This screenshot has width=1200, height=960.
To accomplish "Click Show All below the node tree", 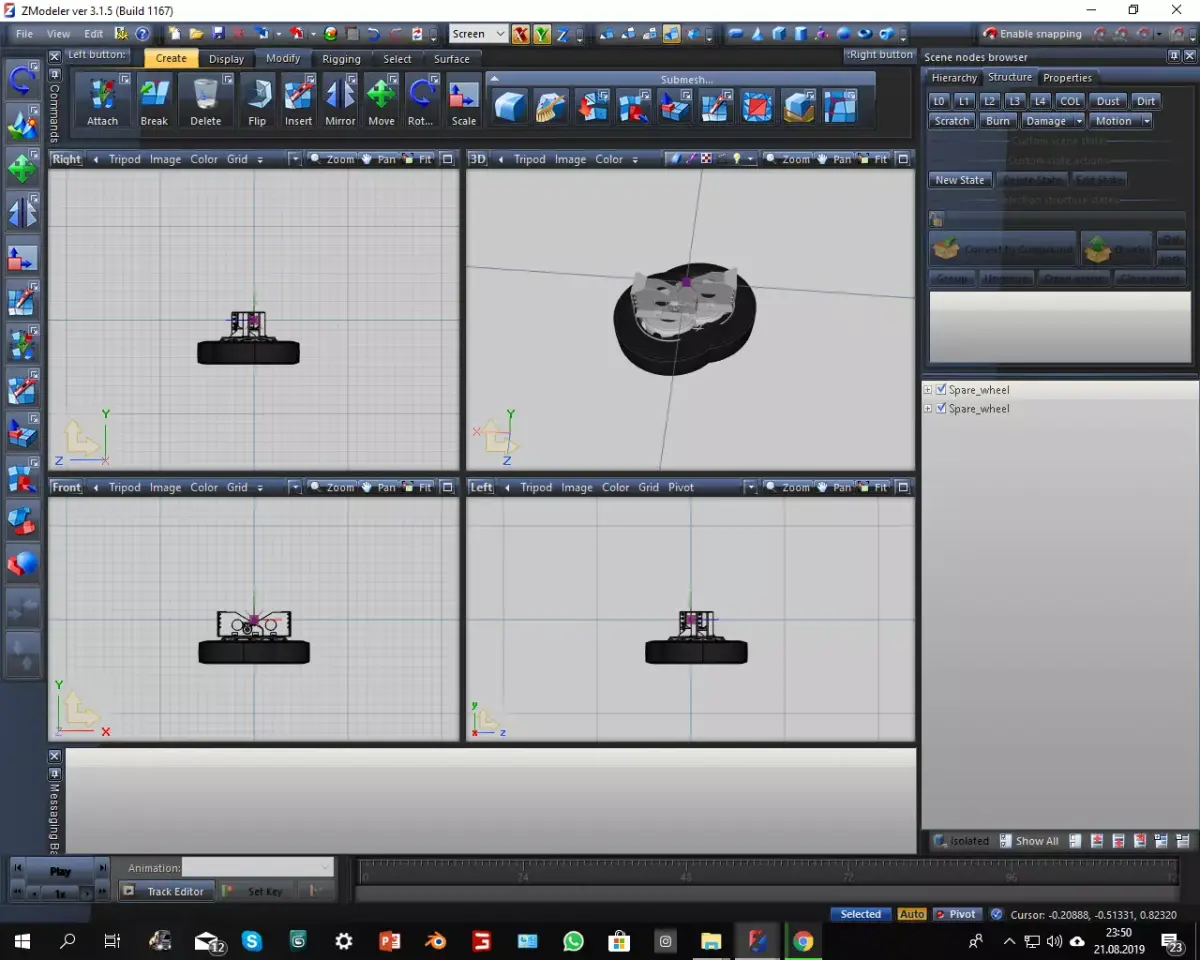I will coord(1029,841).
